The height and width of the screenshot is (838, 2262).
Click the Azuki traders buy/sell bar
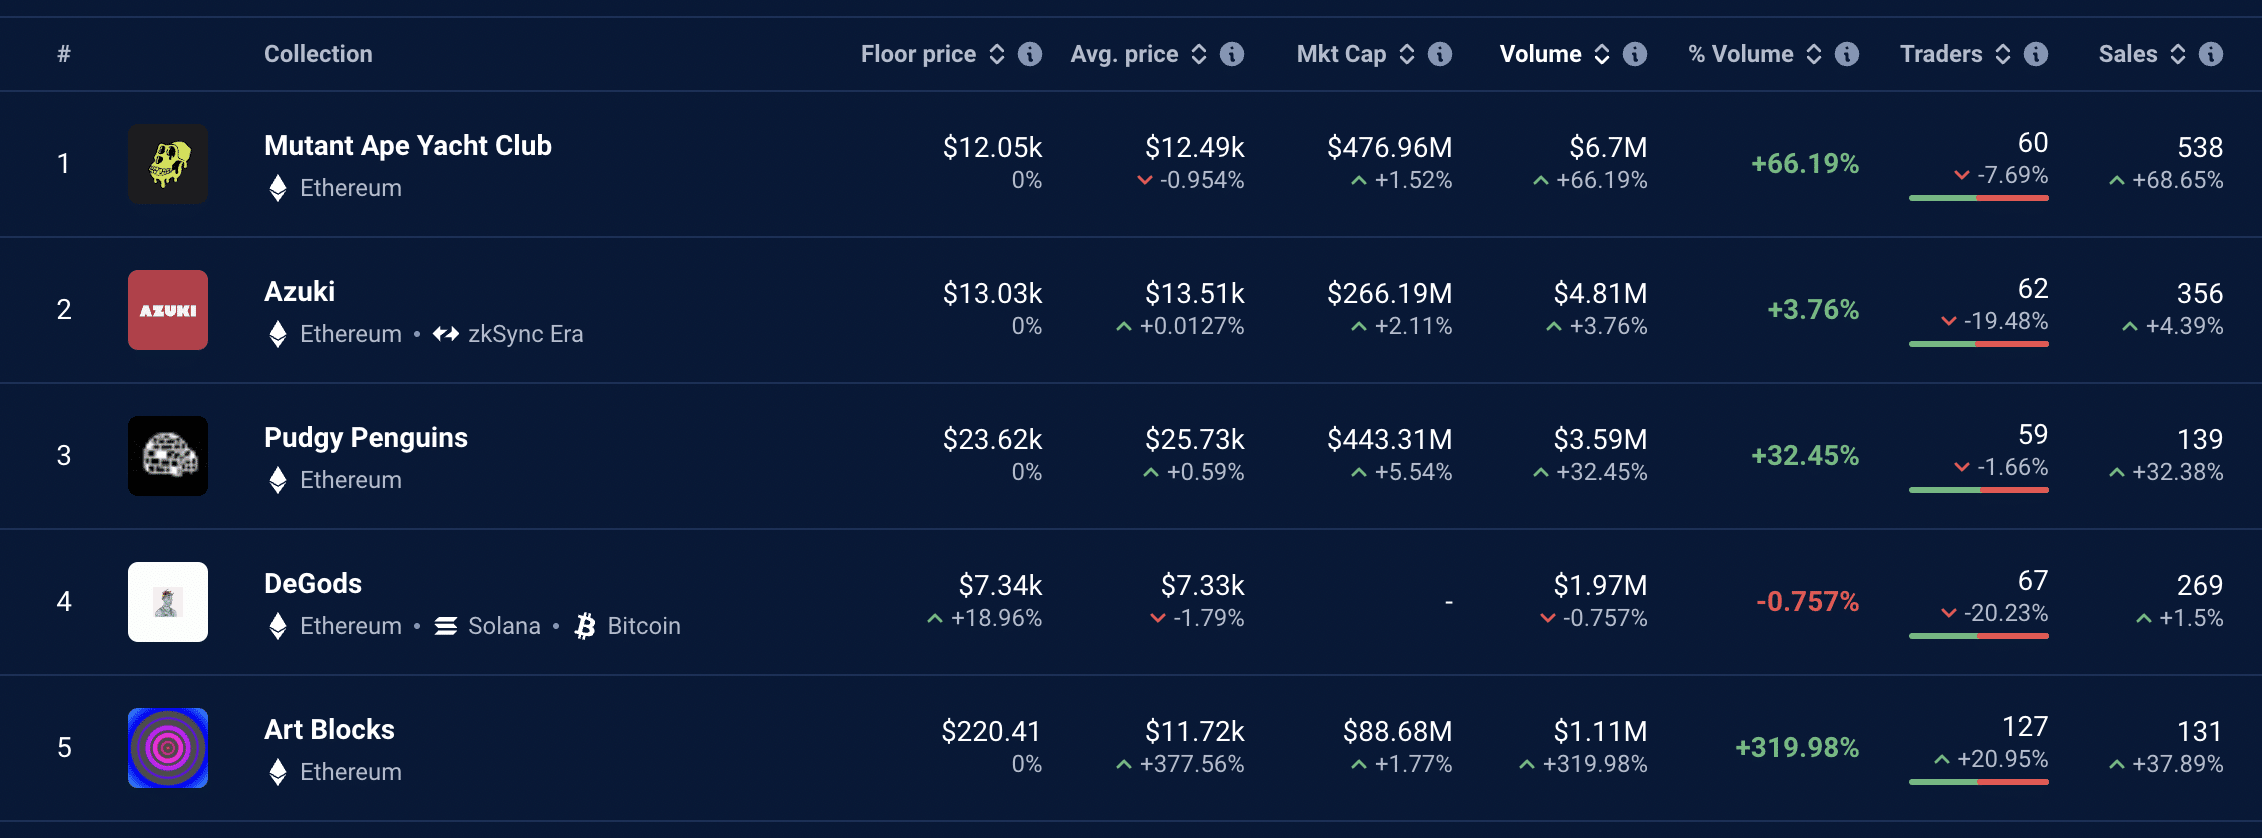(1979, 344)
